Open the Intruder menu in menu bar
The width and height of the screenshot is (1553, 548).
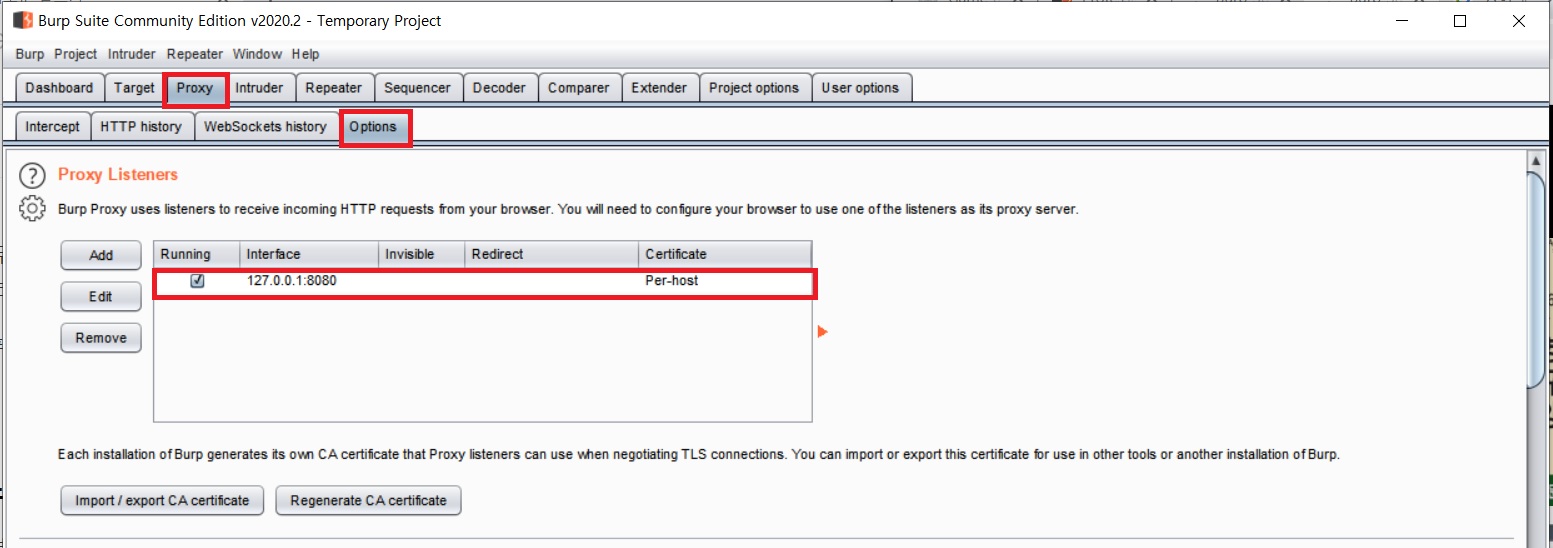[132, 54]
